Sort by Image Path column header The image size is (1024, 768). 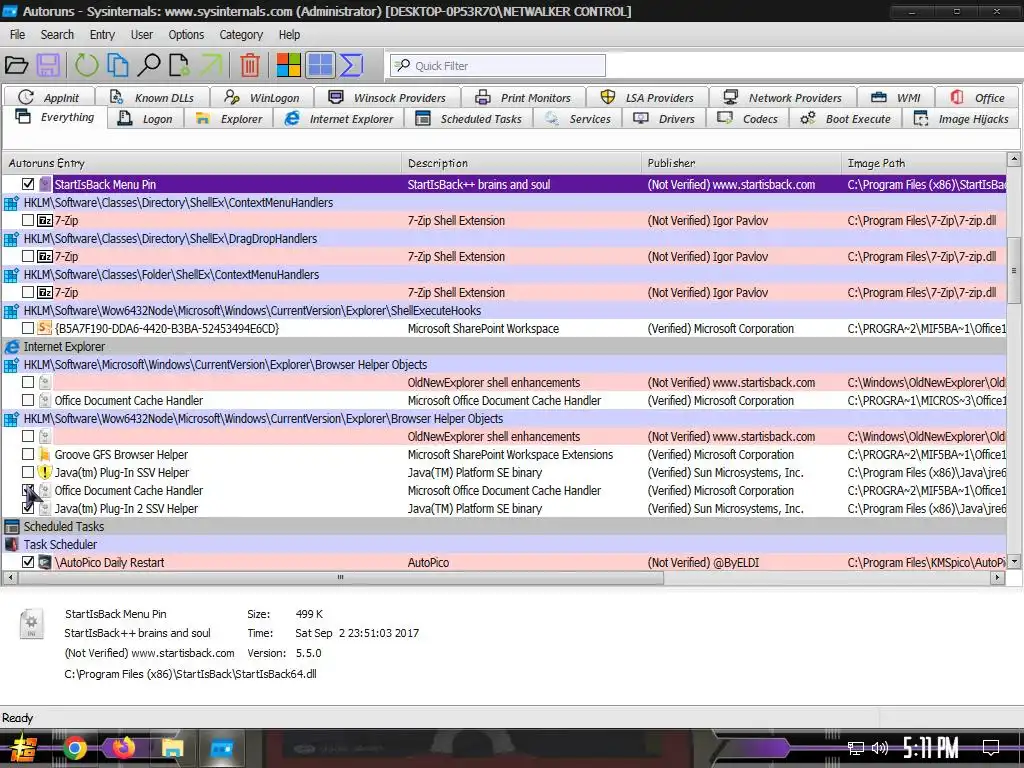click(924, 163)
